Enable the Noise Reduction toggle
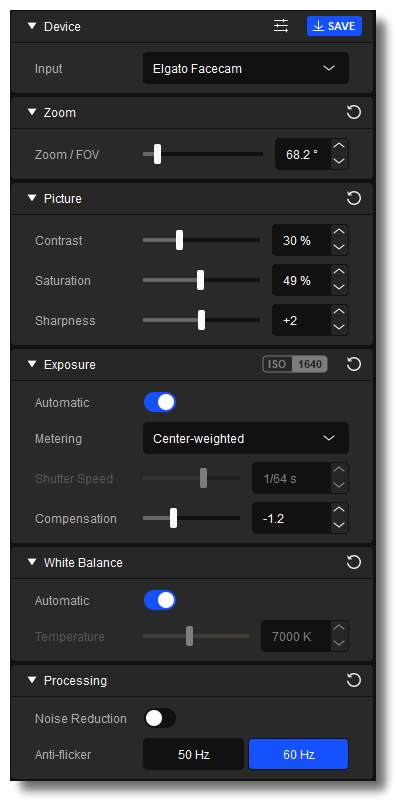396x801 pixels. pyautogui.click(x=160, y=719)
